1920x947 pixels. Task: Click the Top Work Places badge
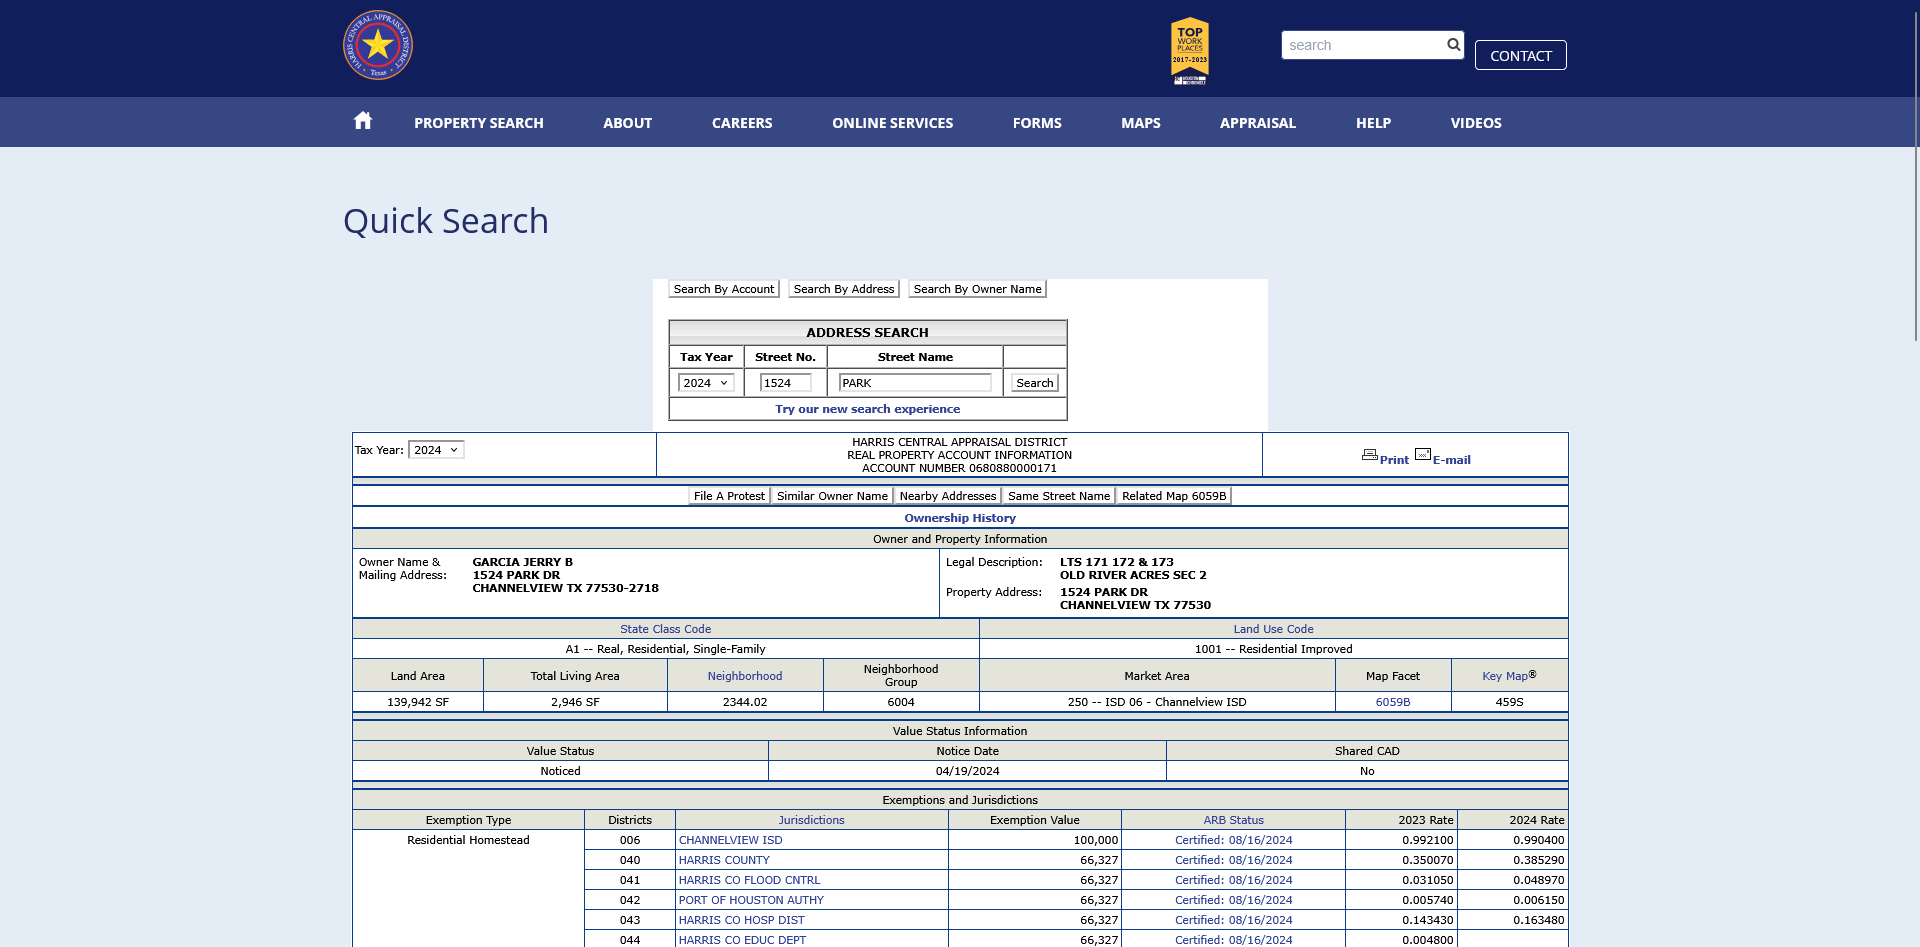(1190, 51)
